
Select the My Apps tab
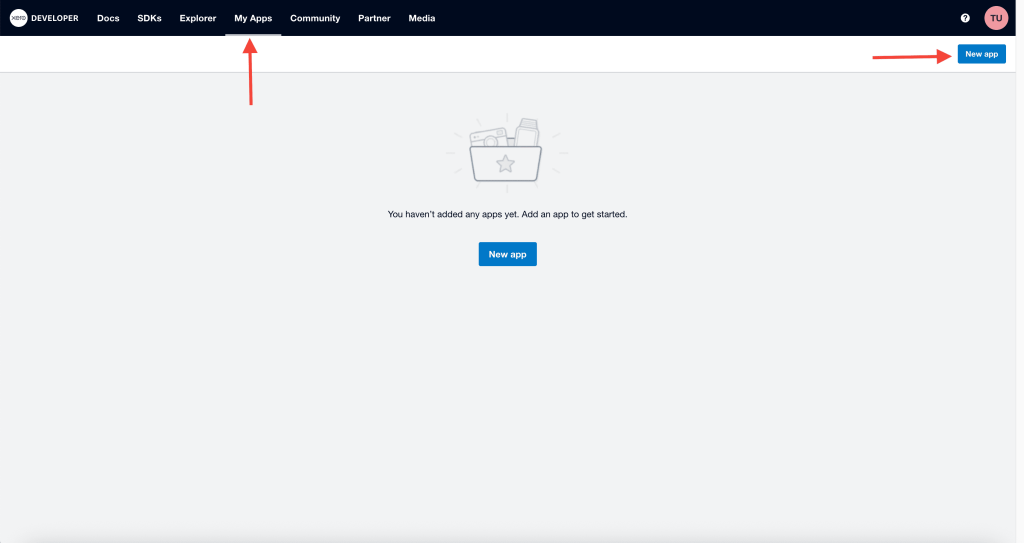pos(253,18)
